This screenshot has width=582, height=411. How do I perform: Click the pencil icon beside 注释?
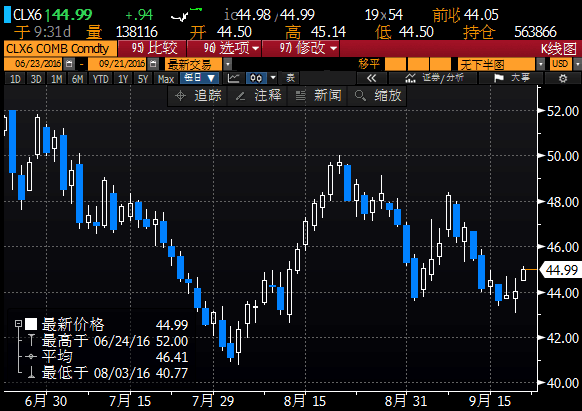coord(240,96)
